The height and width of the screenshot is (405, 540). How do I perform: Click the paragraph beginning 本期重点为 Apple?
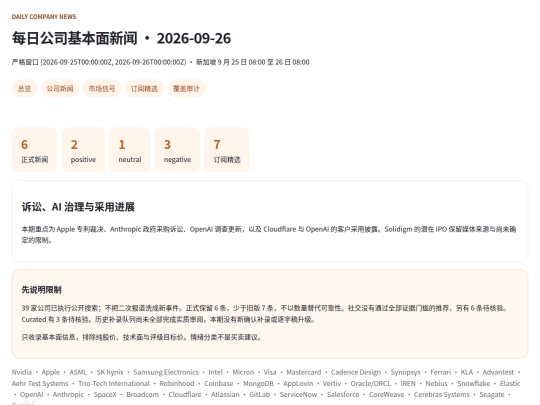(269, 235)
